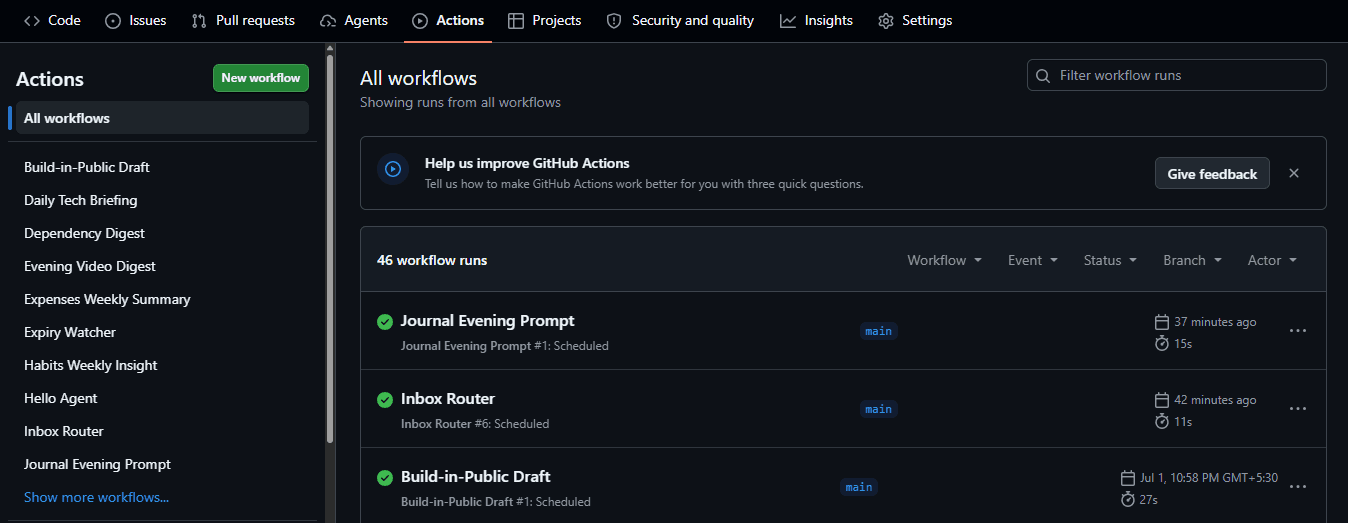Open the Branch filter dropdown

pyautogui.click(x=1192, y=260)
